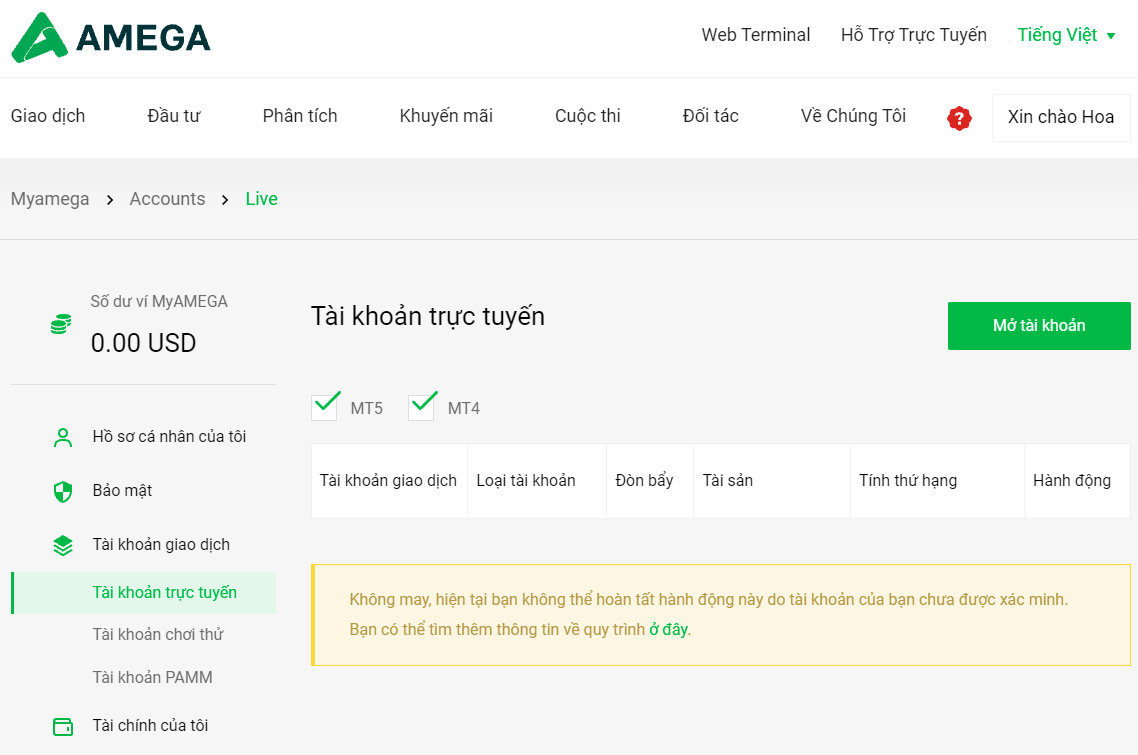Click the shield icon next to Bảo mật
Screen dimensions: 1138x755
63,491
